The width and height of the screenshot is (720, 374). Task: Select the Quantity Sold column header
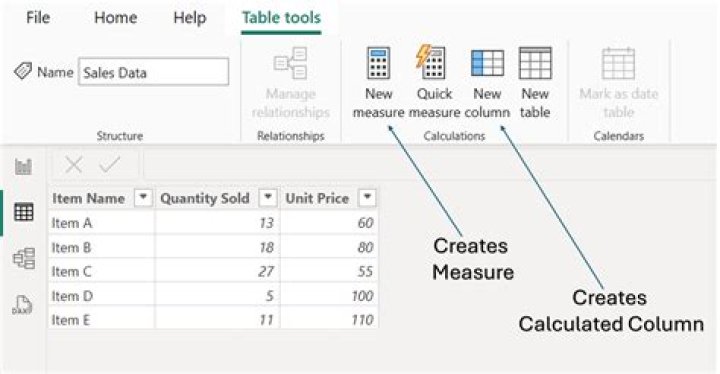pos(205,198)
